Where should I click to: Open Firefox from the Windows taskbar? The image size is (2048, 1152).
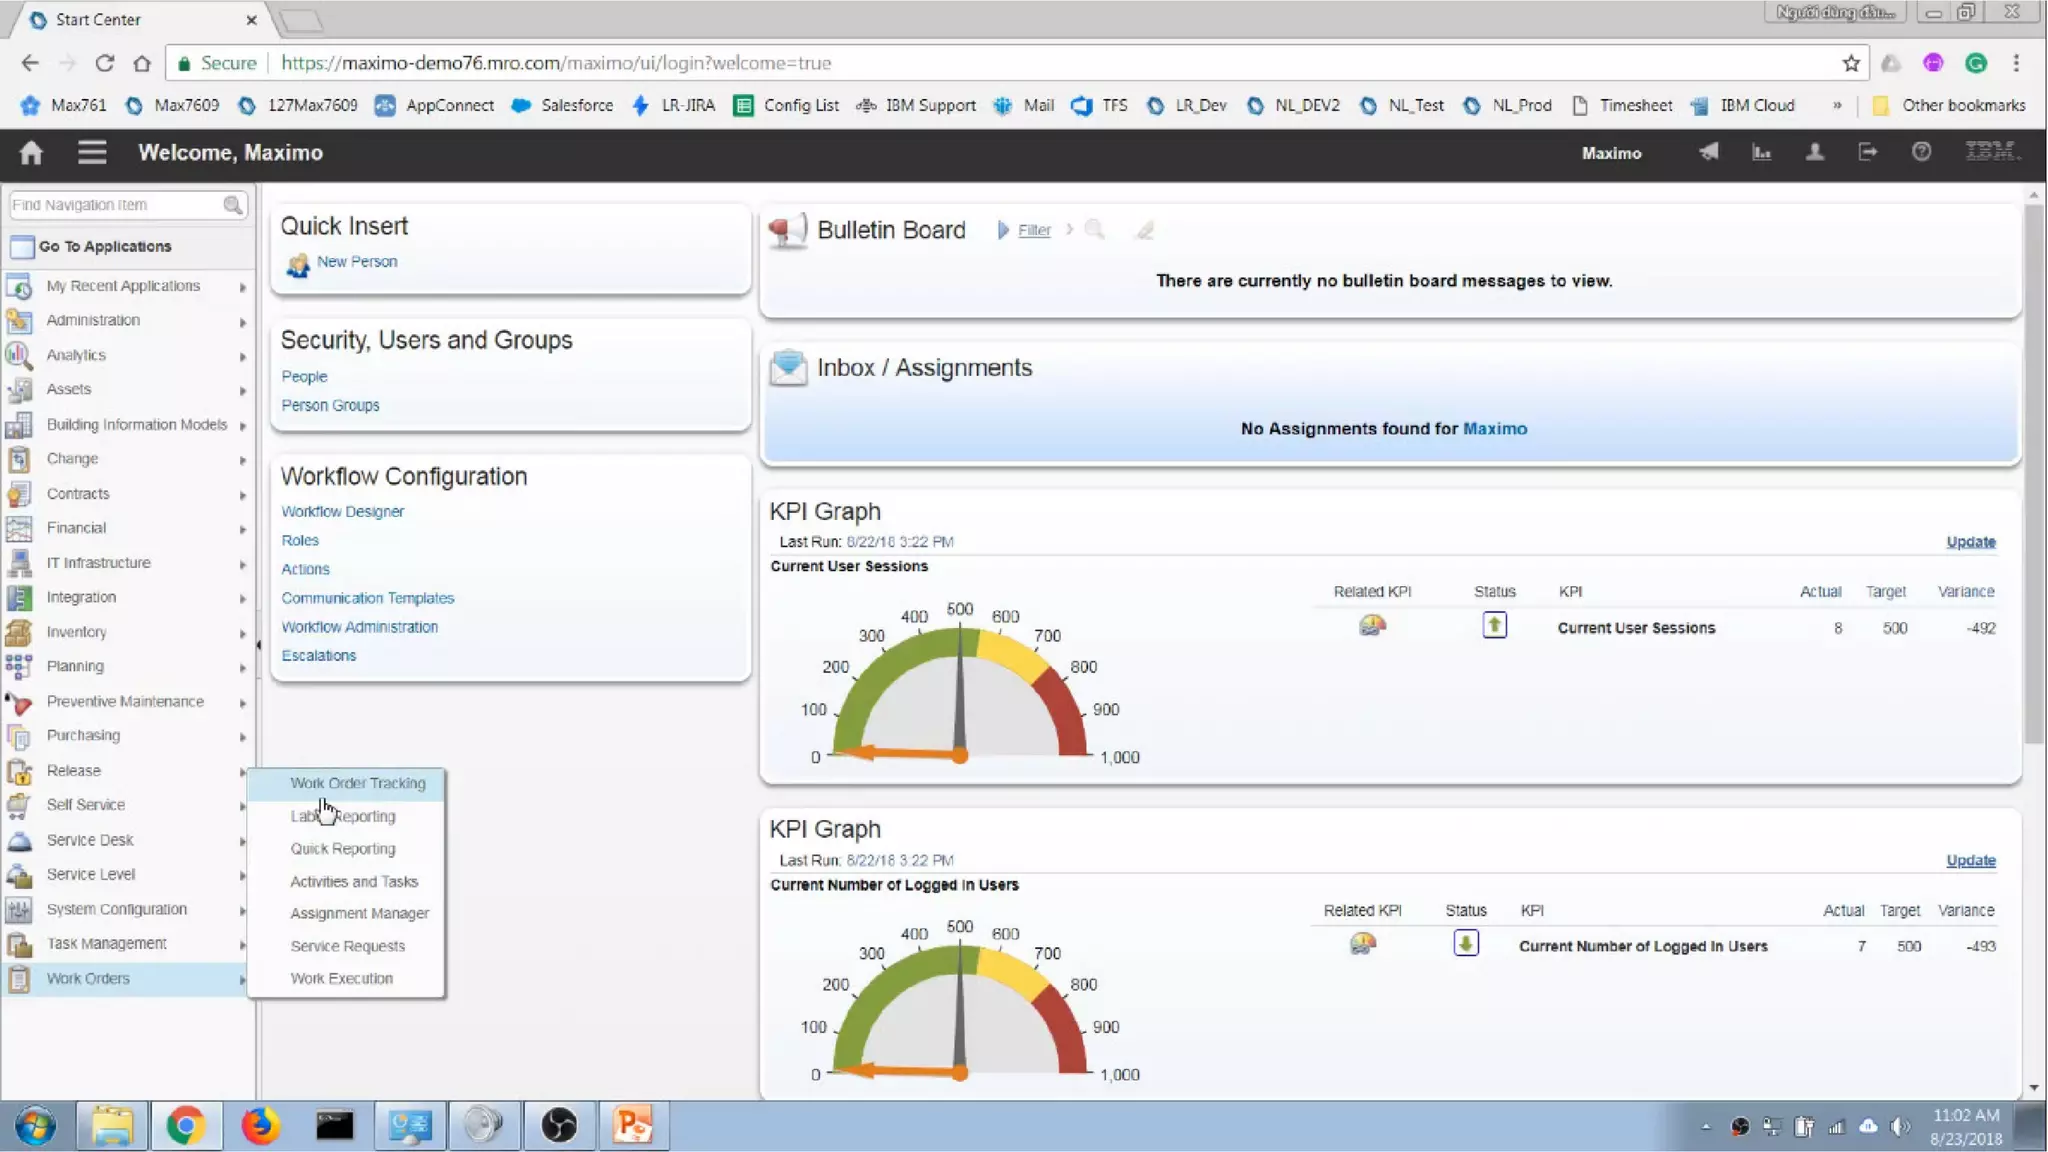coord(260,1126)
